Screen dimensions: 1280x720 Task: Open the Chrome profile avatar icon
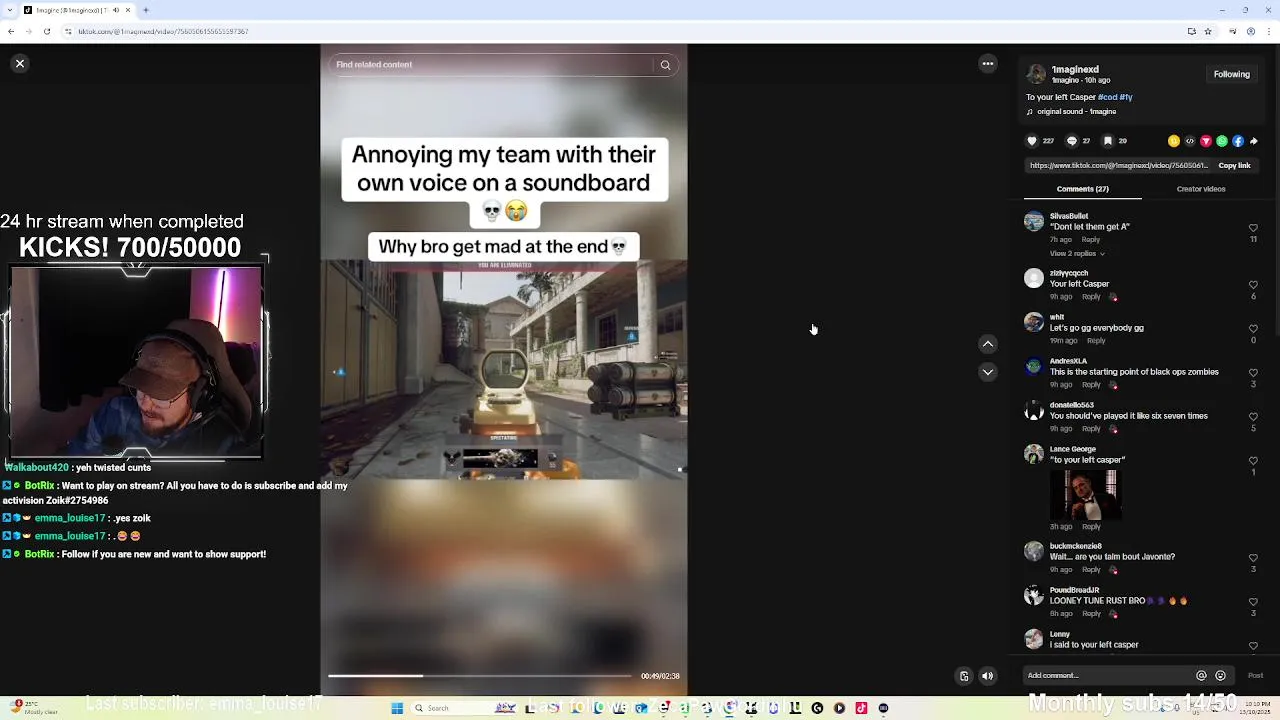(1250, 32)
